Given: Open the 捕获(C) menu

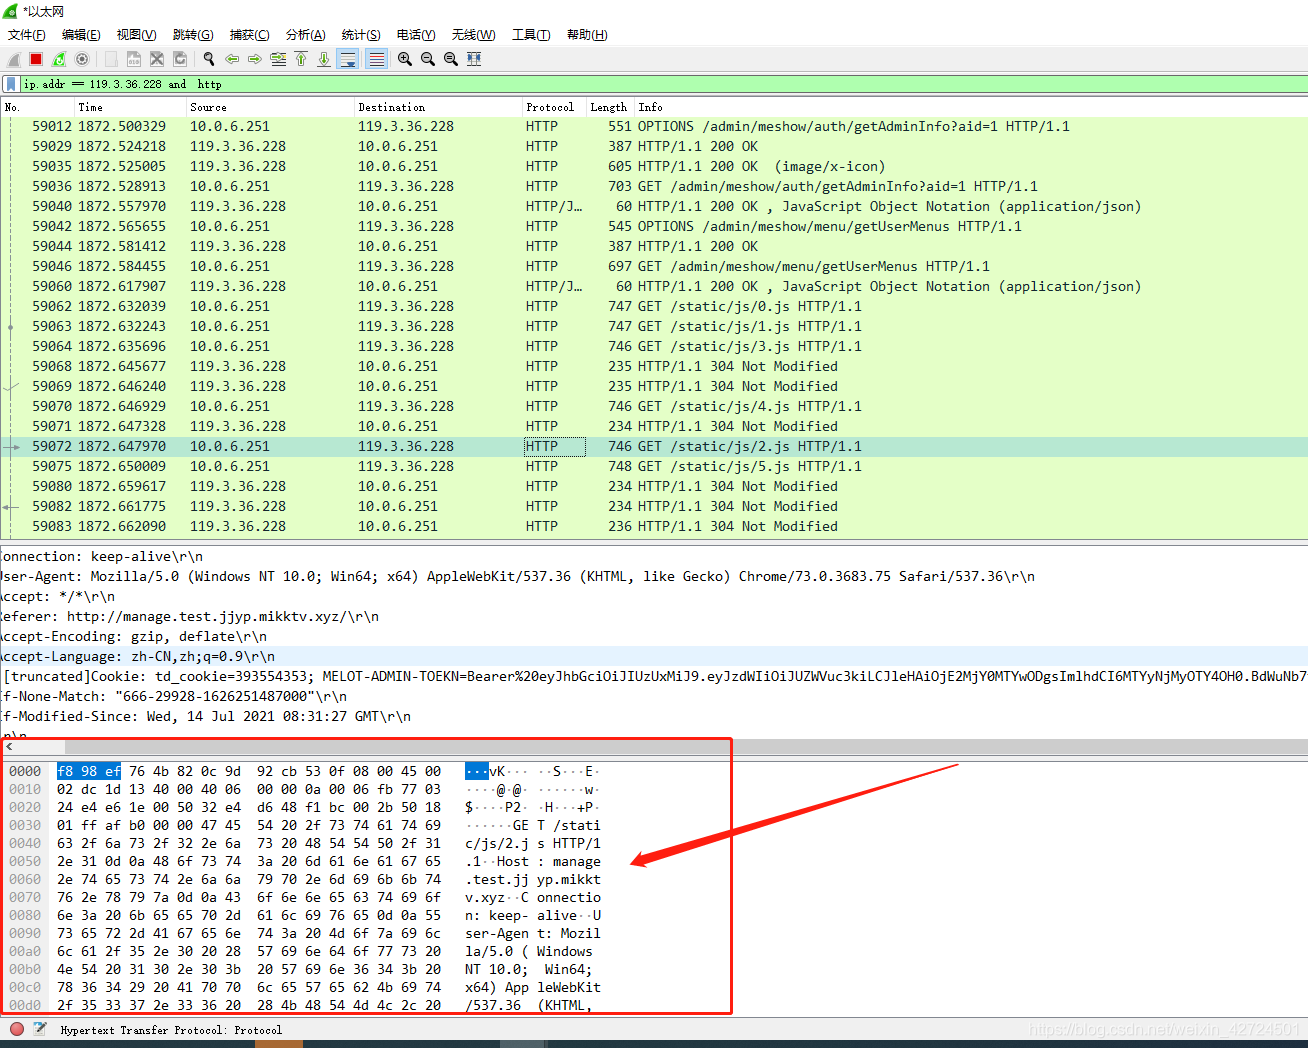Looking at the screenshot, I should (x=249, y=35).
